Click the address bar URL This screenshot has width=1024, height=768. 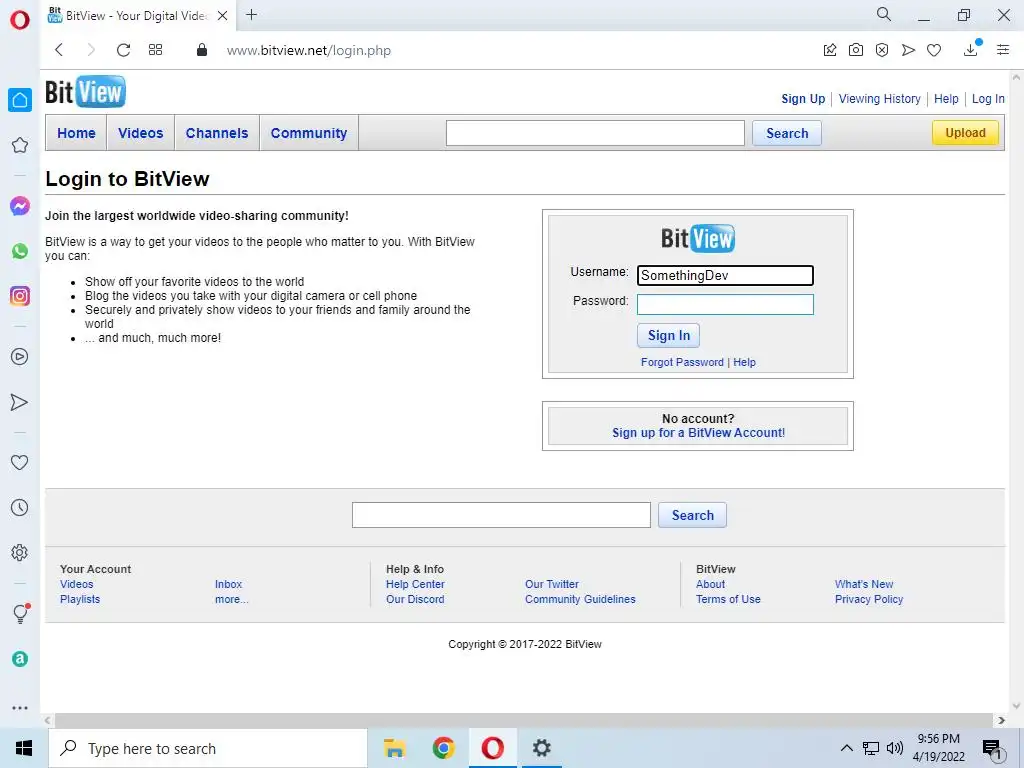[x=309, y=50]
